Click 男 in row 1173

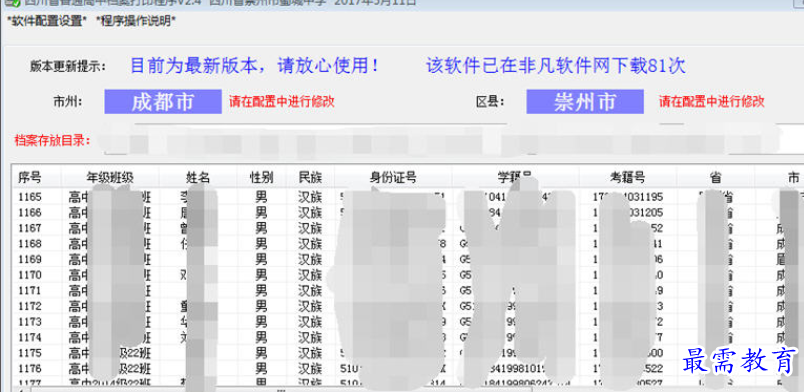point(262,322)
